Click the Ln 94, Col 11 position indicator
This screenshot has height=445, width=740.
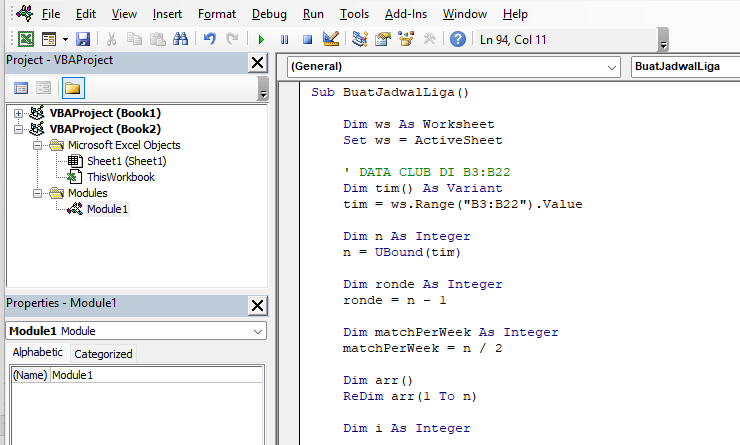[513, 40]
